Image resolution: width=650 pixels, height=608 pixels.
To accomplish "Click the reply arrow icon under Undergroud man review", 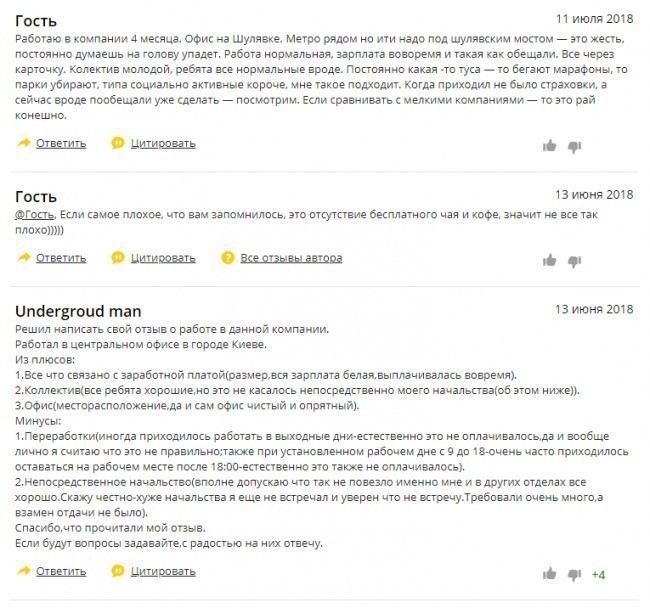I will click(x=24, y=571).
